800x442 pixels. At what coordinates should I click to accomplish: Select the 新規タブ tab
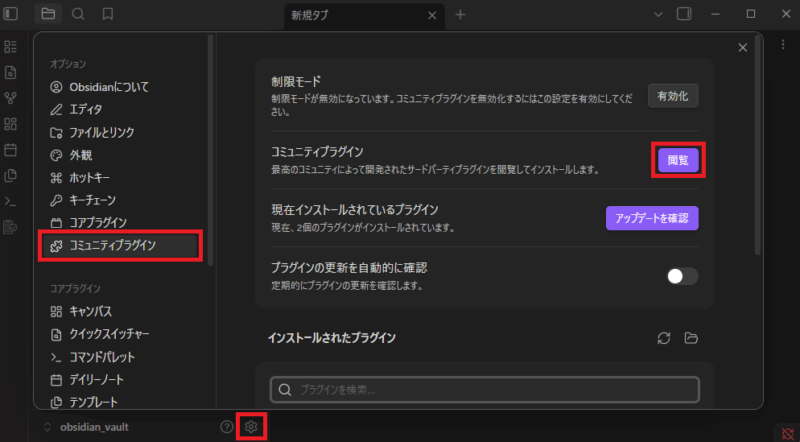(364, 15)
